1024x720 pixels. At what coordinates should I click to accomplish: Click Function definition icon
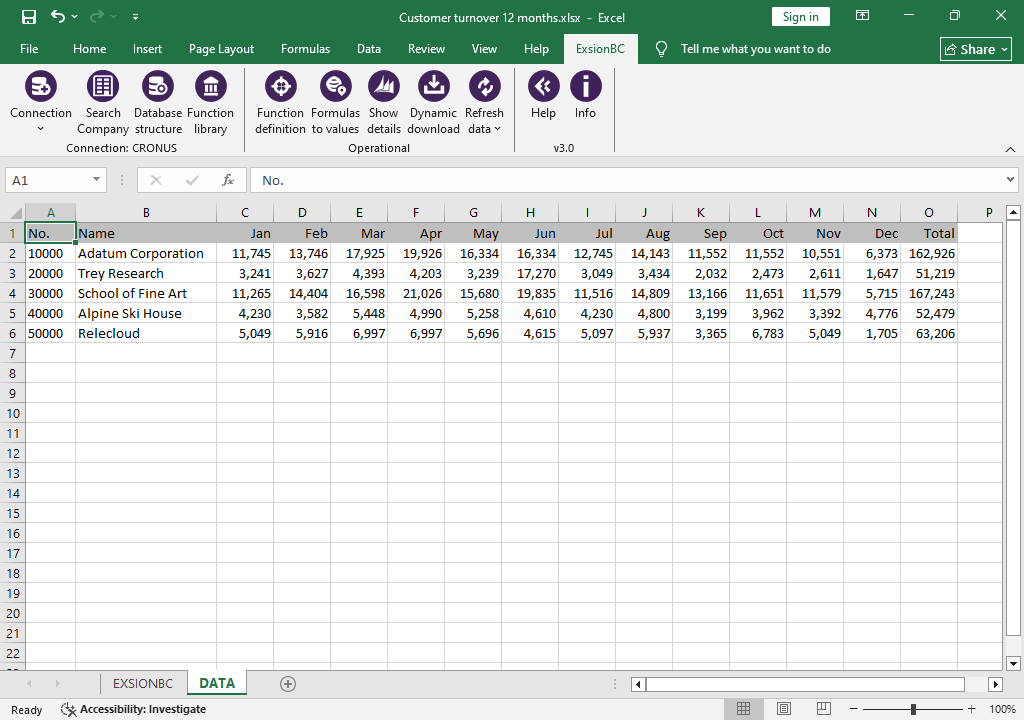(281, 86)
